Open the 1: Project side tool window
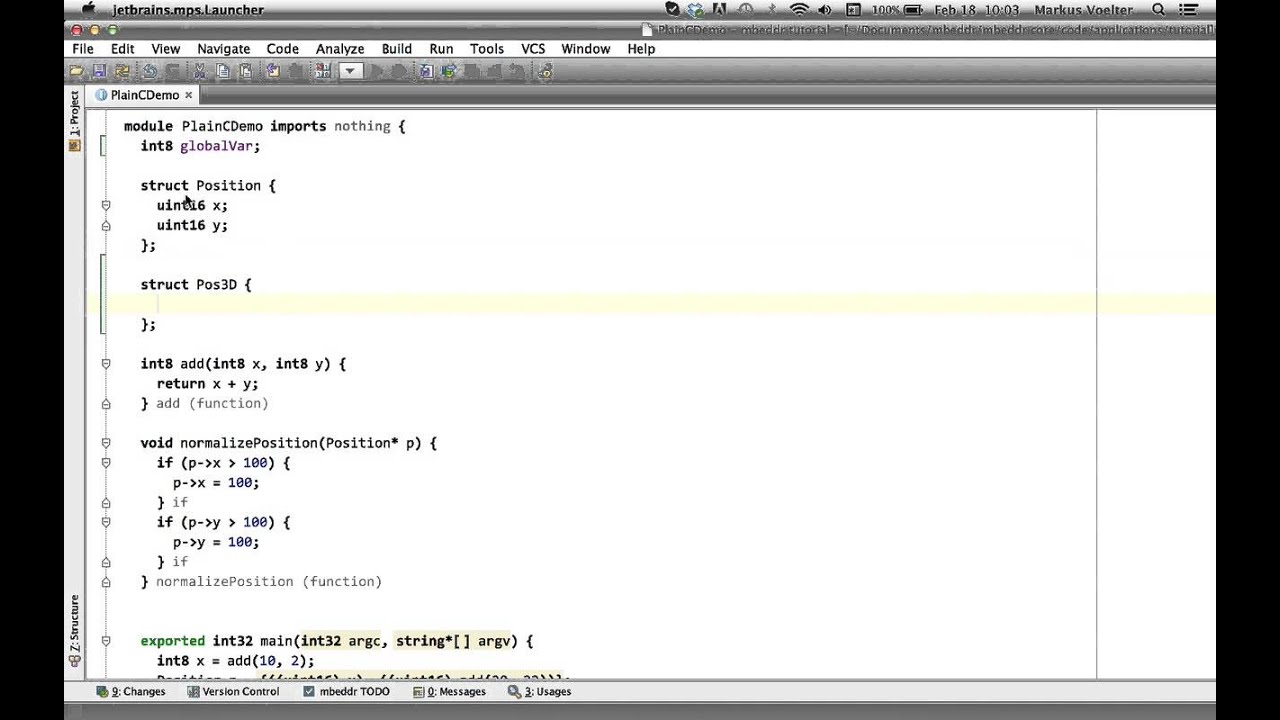This screenshot has height=720, width=1280. click(x=74, y=120)
